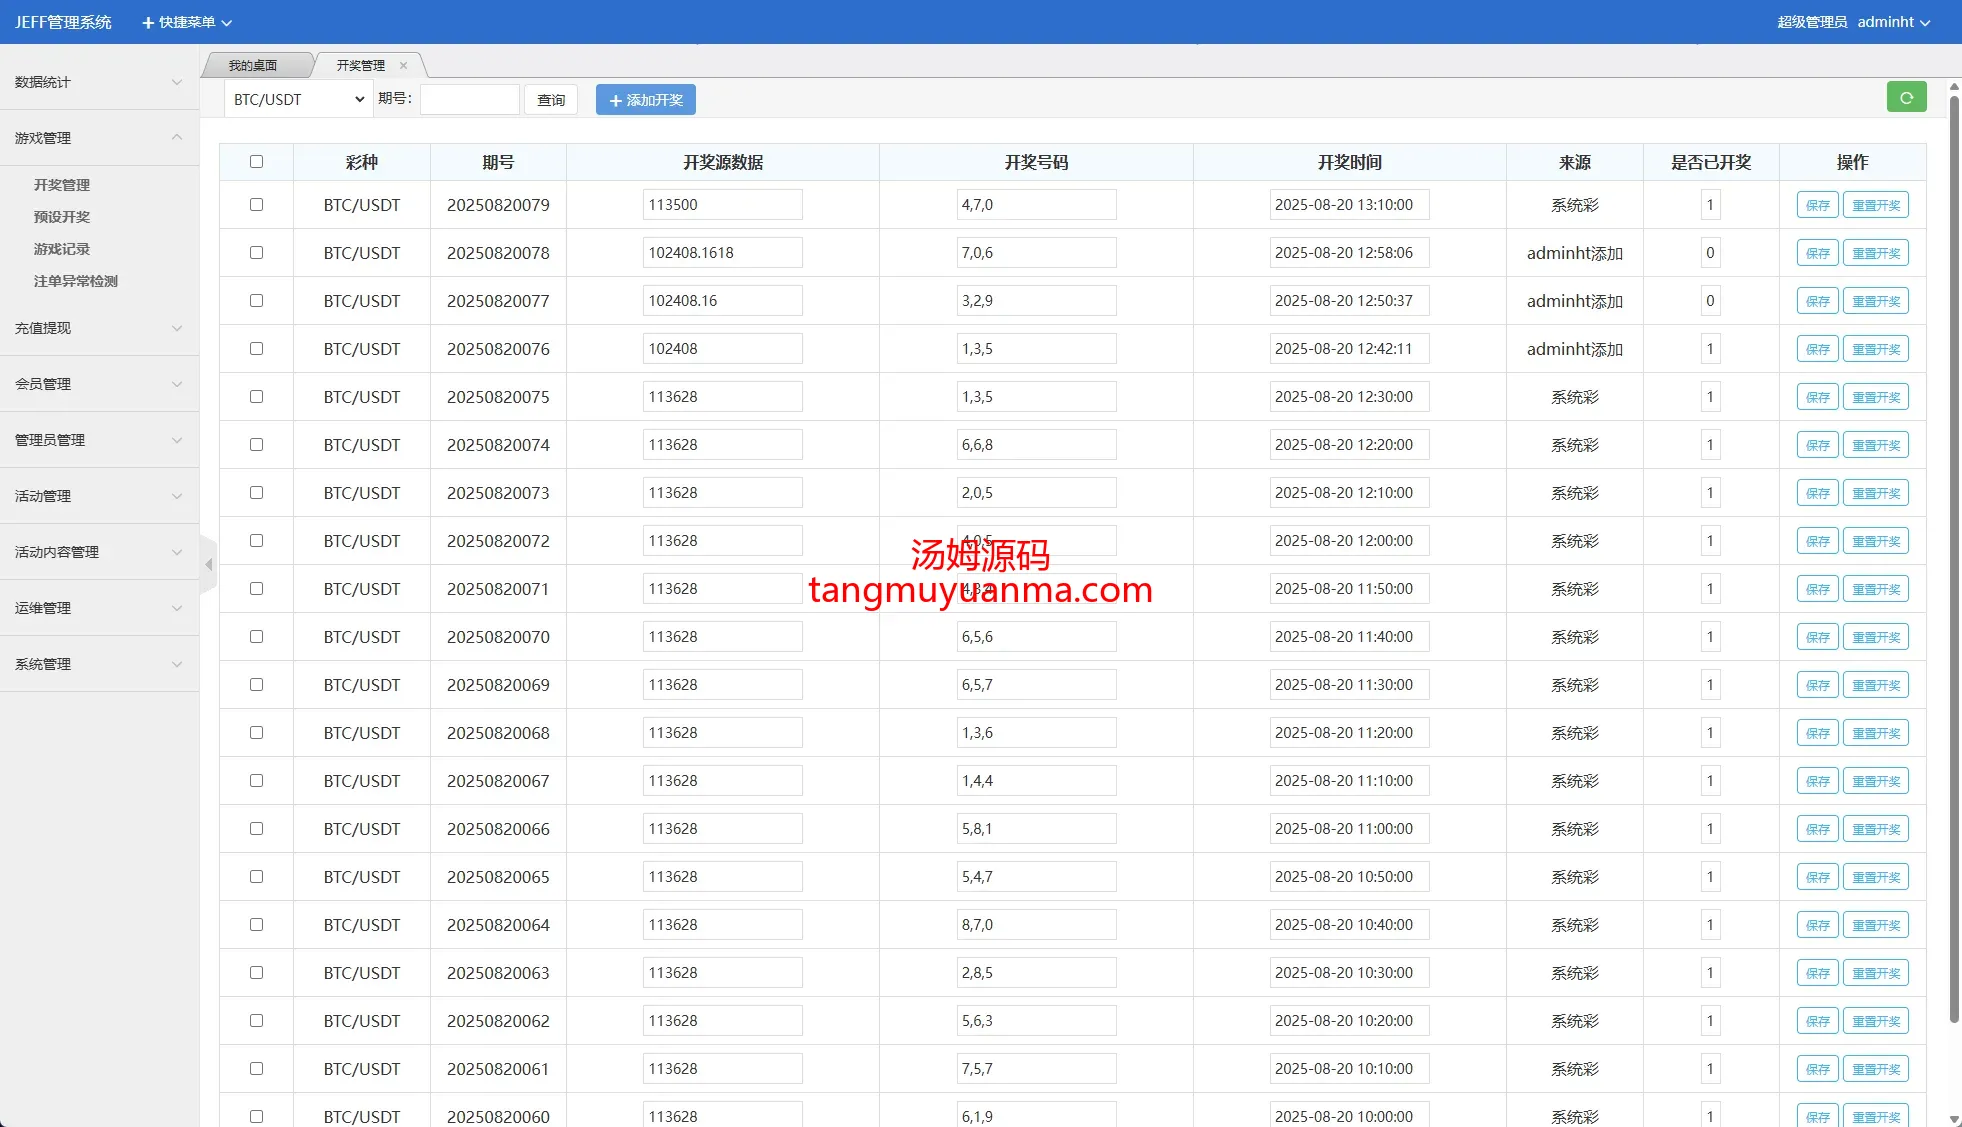Close the 开奖管理 tab with its X
The width and height of the screenshot is (1962, 1127).
[x=403, y=66]
